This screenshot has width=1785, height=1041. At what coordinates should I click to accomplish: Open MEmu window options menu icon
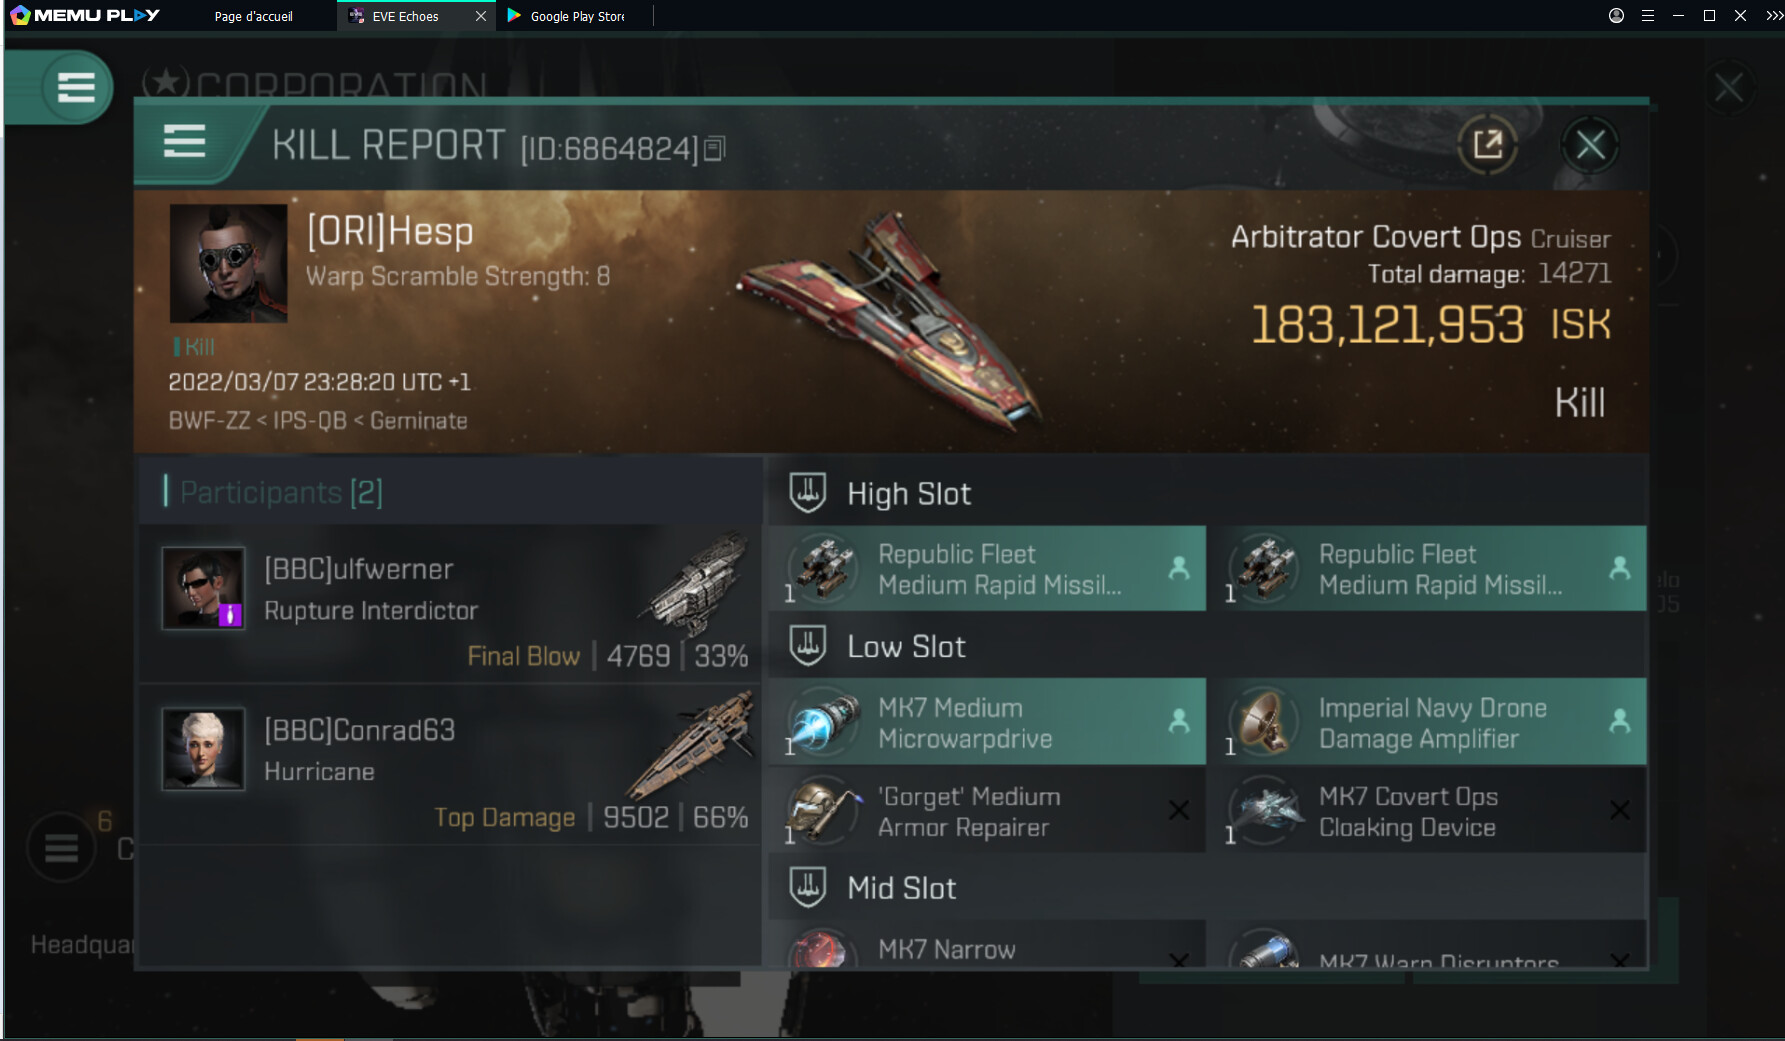(x=1648, y=16)
